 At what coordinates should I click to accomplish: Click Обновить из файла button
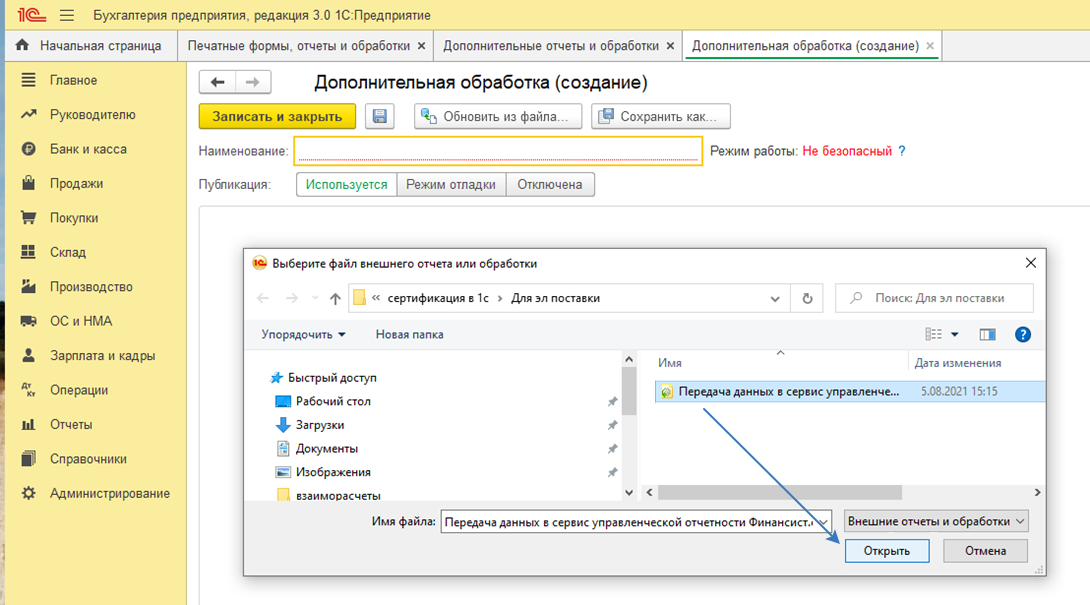tap(498, 116)
